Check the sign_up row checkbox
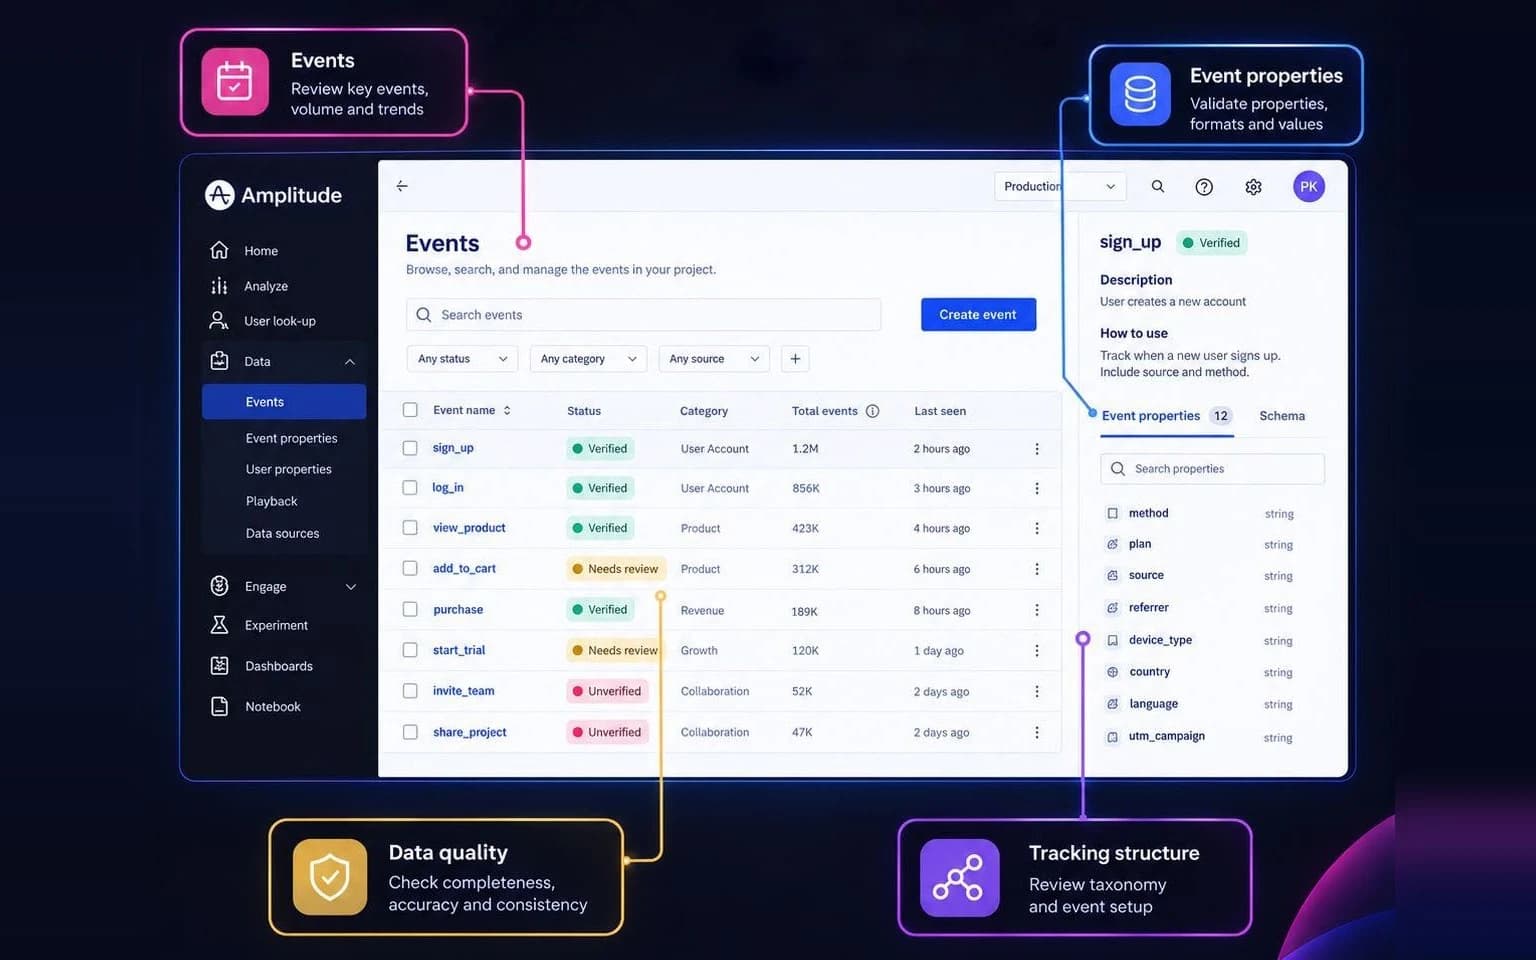1536x960 pixels. [x=410, y=448]
